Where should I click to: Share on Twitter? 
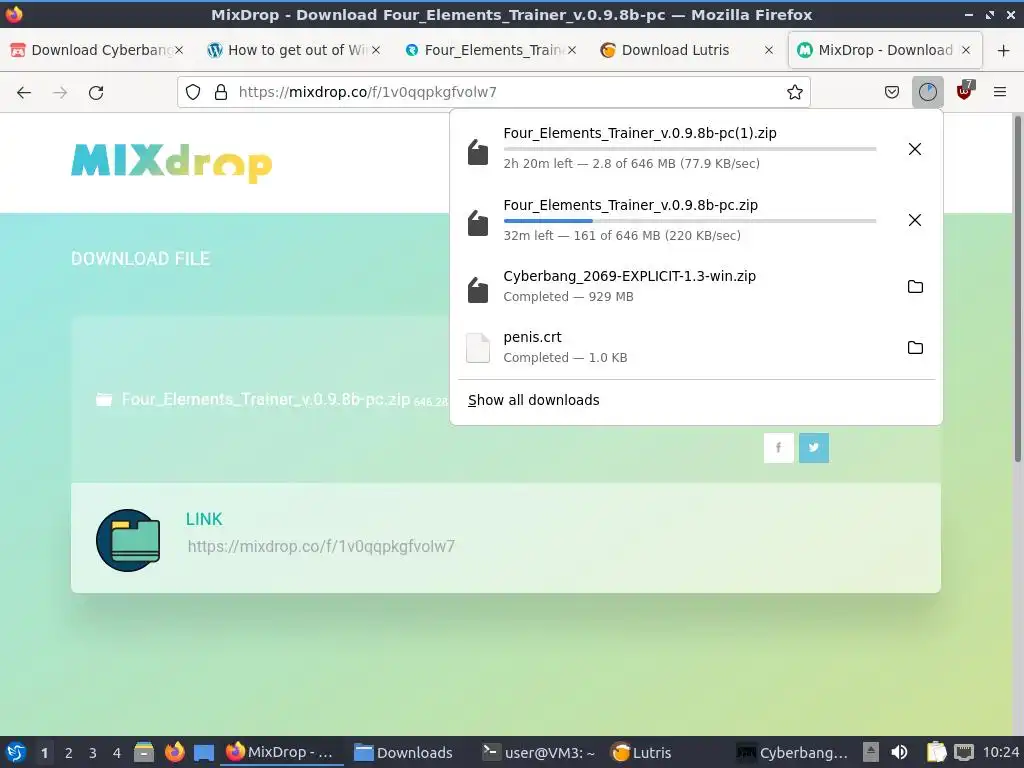click(813, 447)
